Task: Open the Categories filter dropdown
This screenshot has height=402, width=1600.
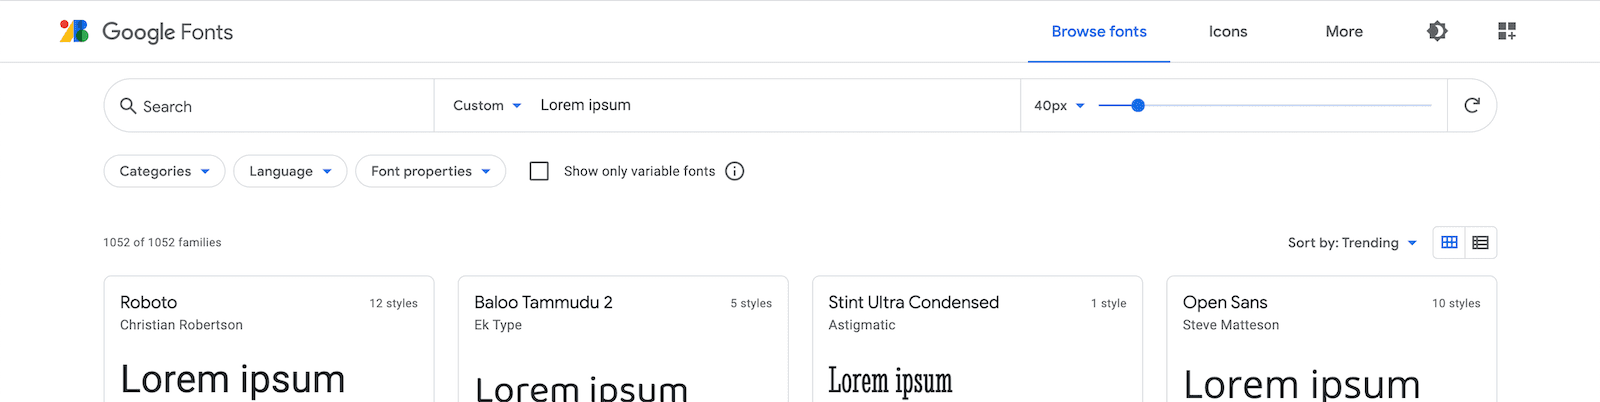Action: pos(164,171)
